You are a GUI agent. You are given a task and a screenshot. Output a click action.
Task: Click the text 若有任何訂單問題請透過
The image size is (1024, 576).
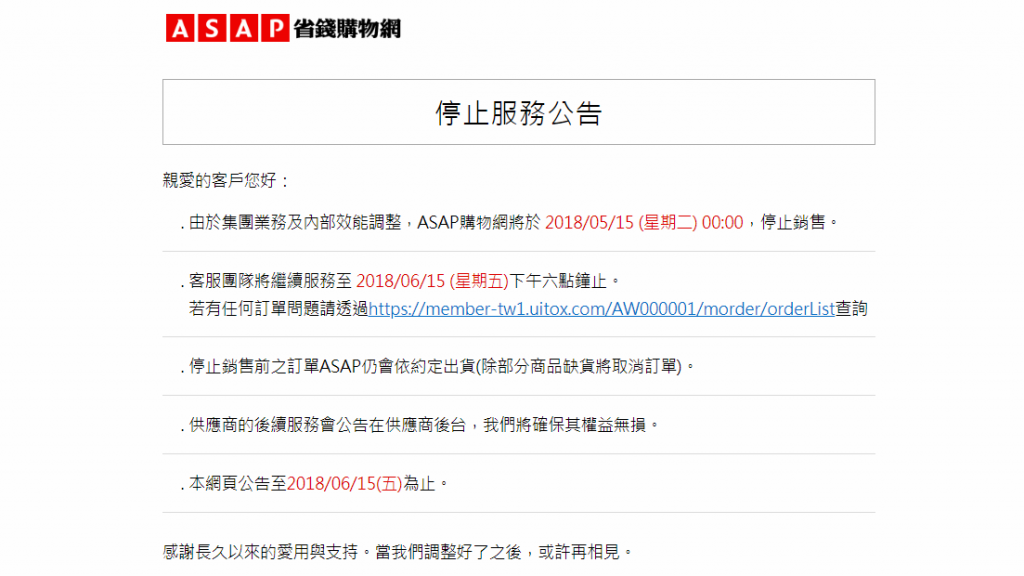coord(278,309)
